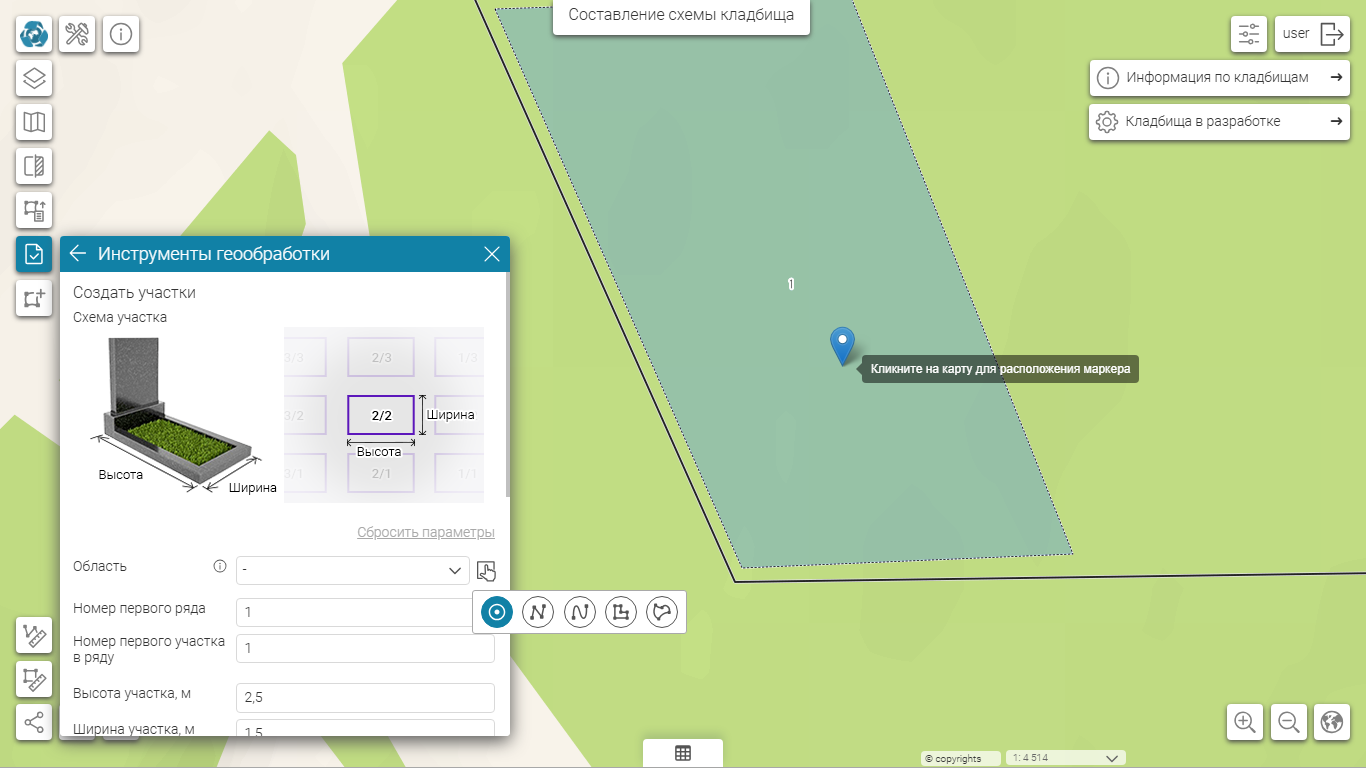Open the basemap folded-map icon
The width and height of the screenshot is (1366, 768).
[x=34, y=122]
